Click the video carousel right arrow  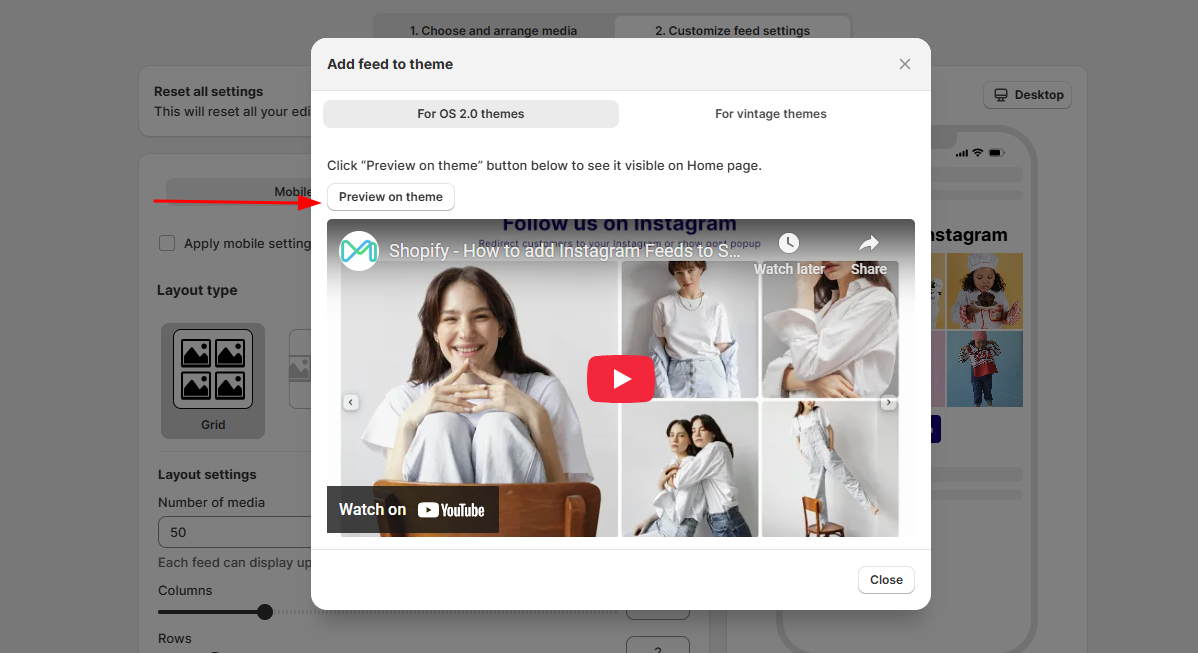[889, 402]
